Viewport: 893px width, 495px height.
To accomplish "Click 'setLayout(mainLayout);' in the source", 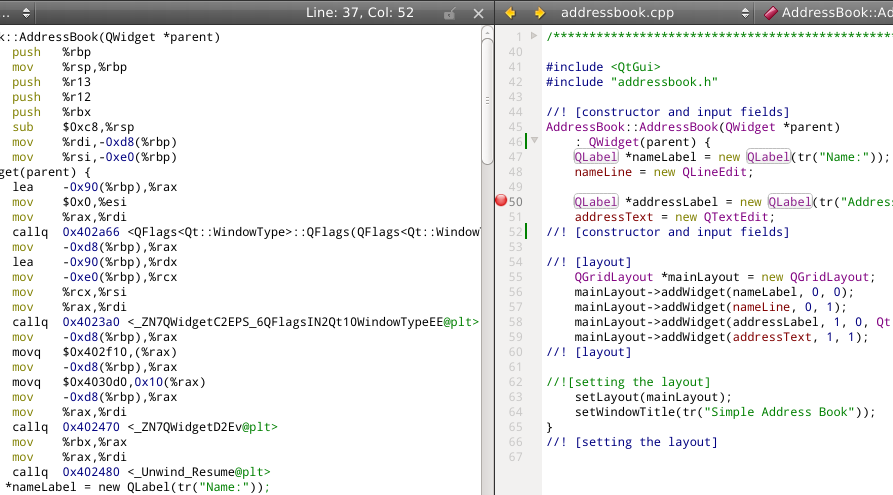I will 653,397.
